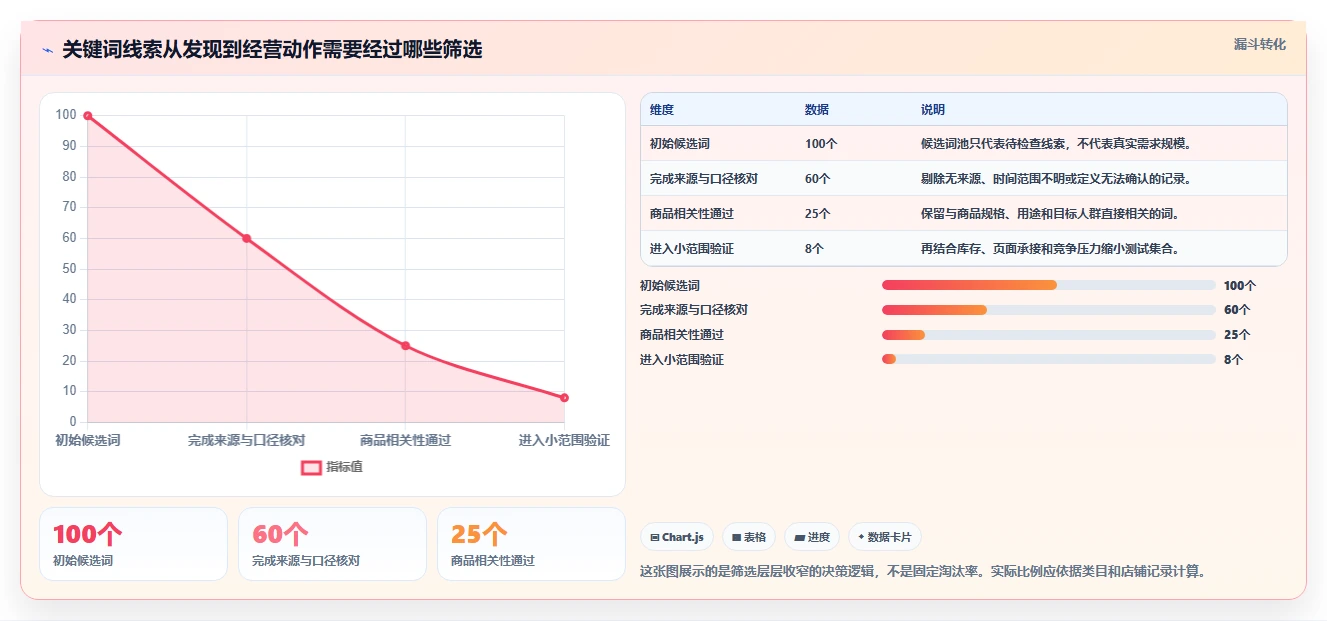Click the 漏斗转化 badge in the header
The image size is (1327, 621).
[1259, 44]
